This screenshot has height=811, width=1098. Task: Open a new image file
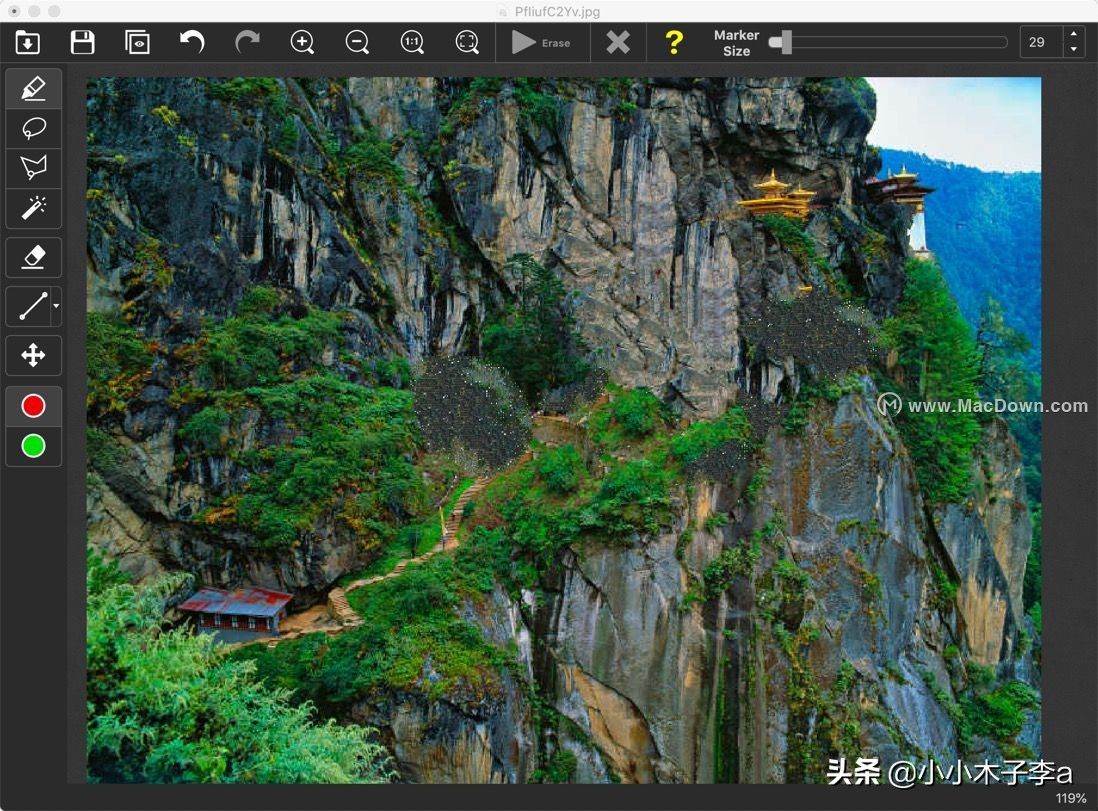point(27,42)
